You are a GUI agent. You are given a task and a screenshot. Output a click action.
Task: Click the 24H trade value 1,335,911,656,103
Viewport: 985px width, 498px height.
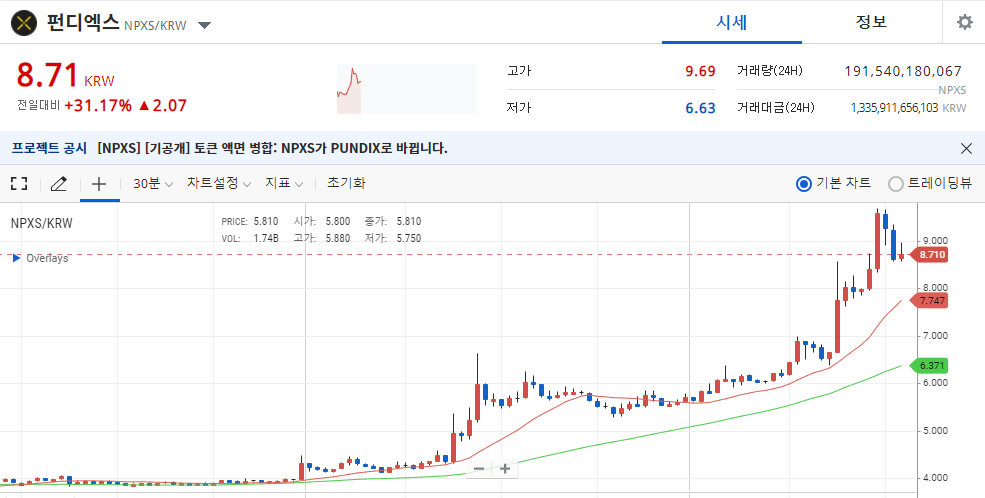pyautogui.click(x=895, y=108)
